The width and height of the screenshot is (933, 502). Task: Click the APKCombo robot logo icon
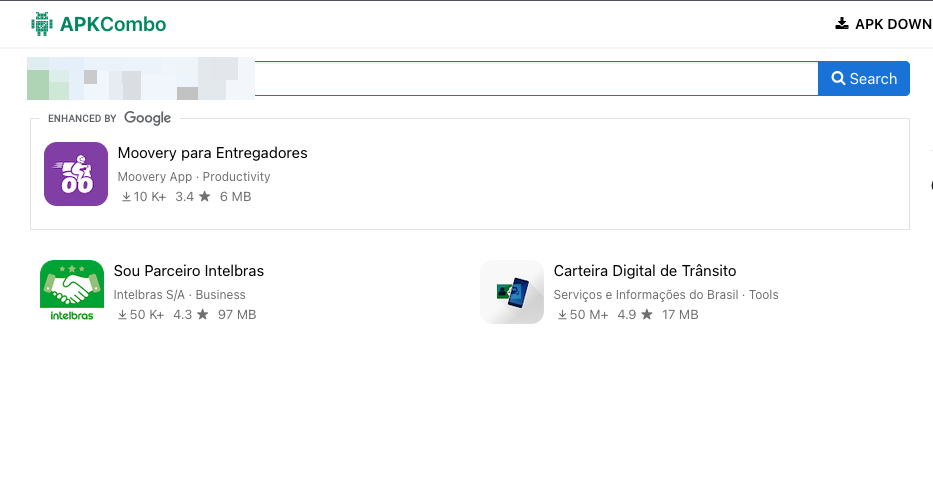pyautogui.click(x=42, y=24)
